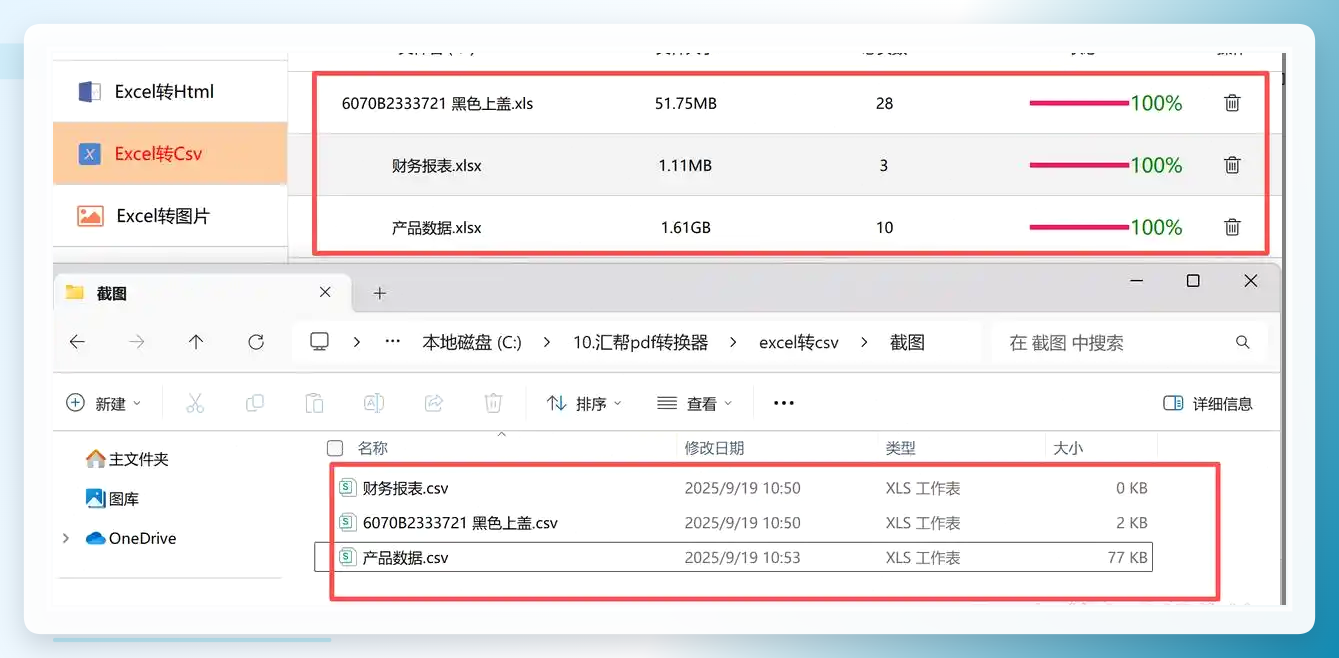This screenshot has width=1339, height=658.
Task: Click progress bar of 6070B2333721 黑色上盖.xls
Action: point(1079,103)
